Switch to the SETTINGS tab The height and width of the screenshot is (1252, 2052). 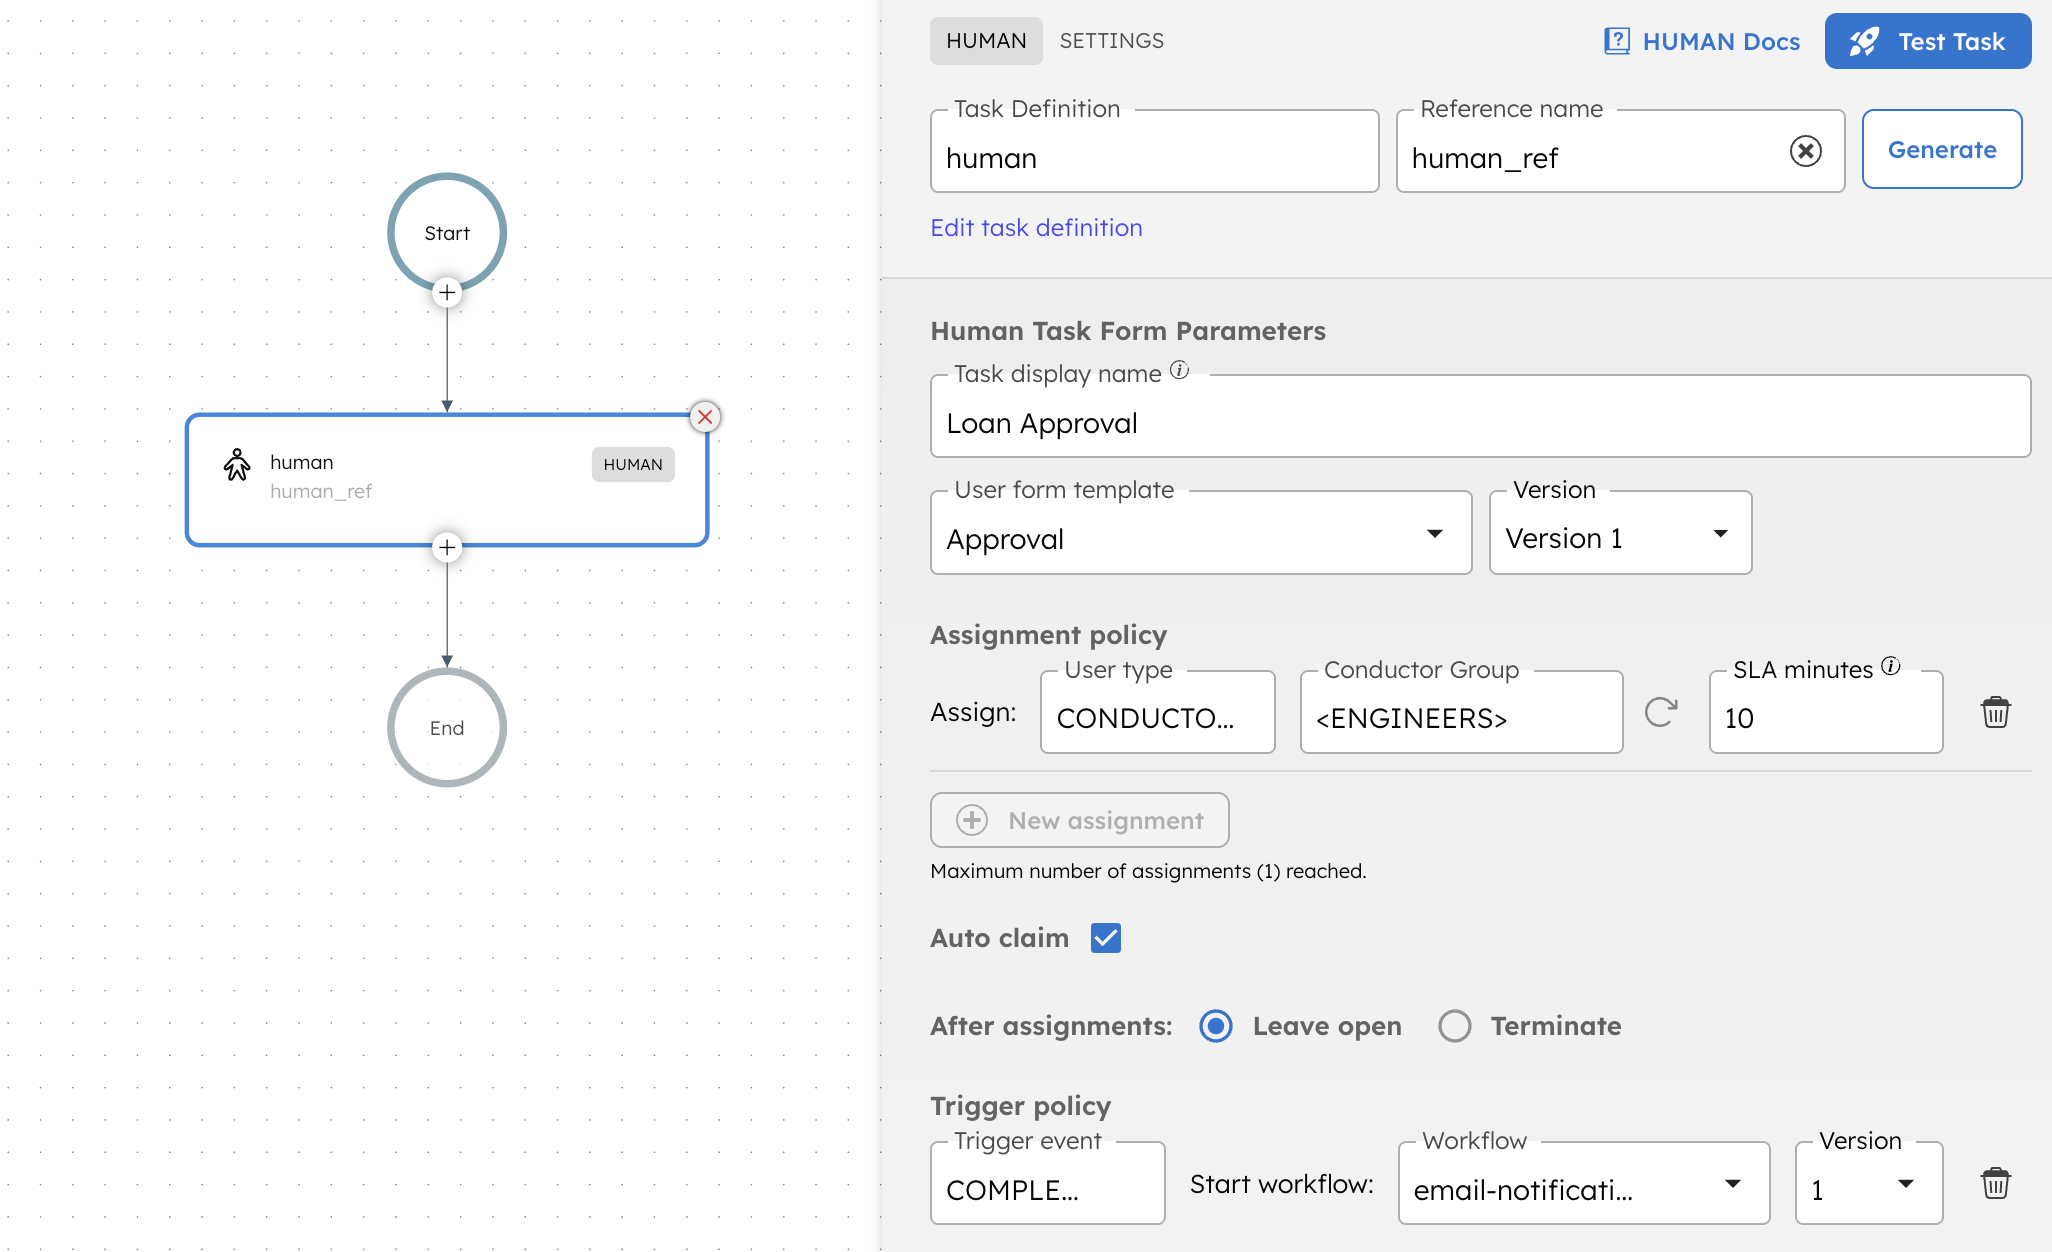tap(1111, 41)
